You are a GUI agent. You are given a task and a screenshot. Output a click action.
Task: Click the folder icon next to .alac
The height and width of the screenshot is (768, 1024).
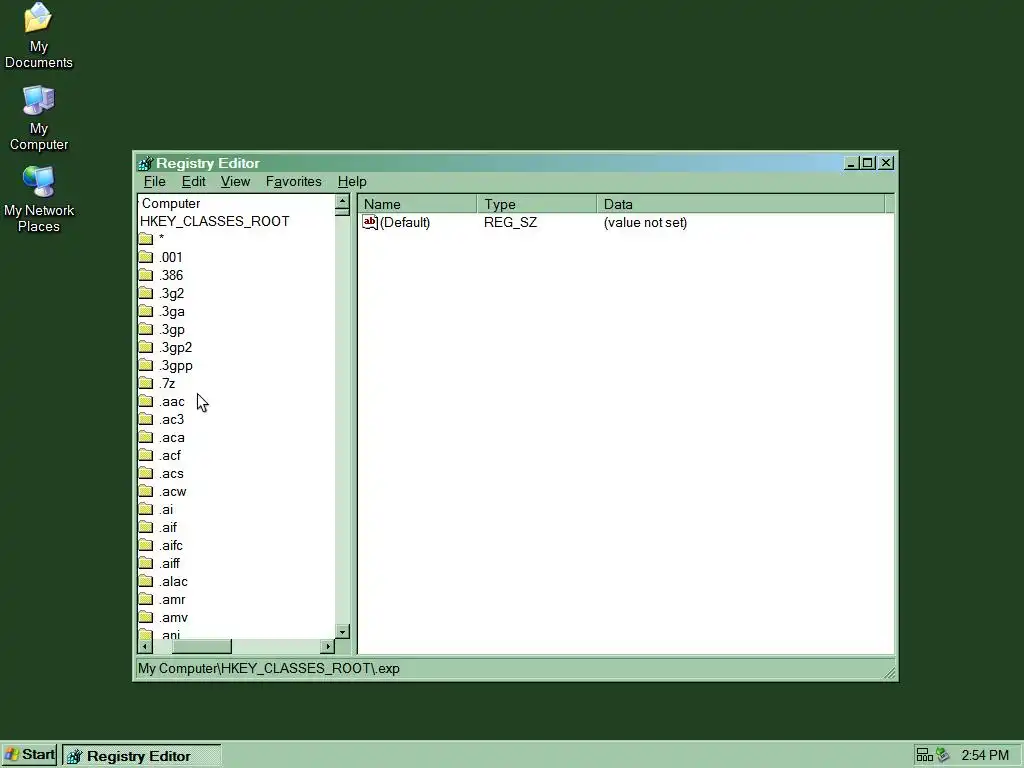pos(146,581)
